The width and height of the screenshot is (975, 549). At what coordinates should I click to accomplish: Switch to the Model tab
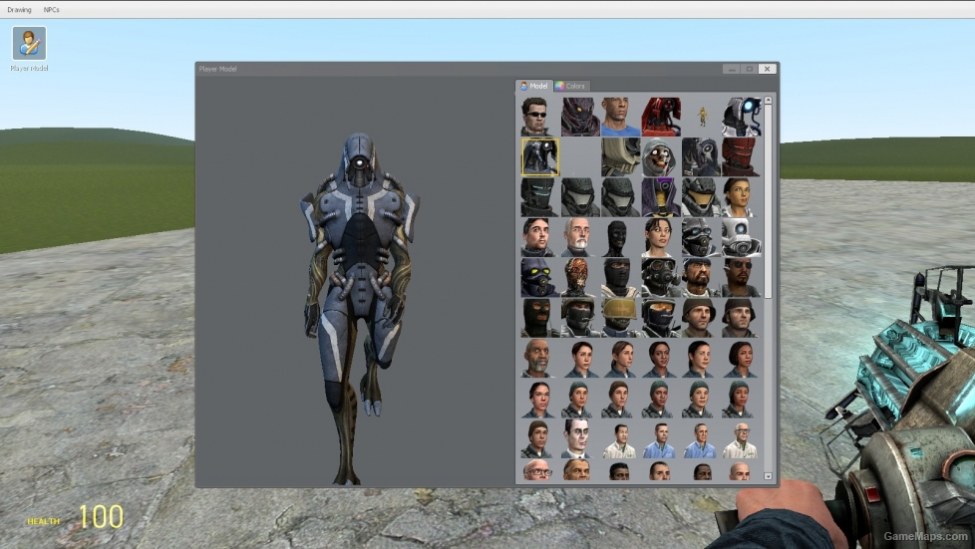click(534, 86)
